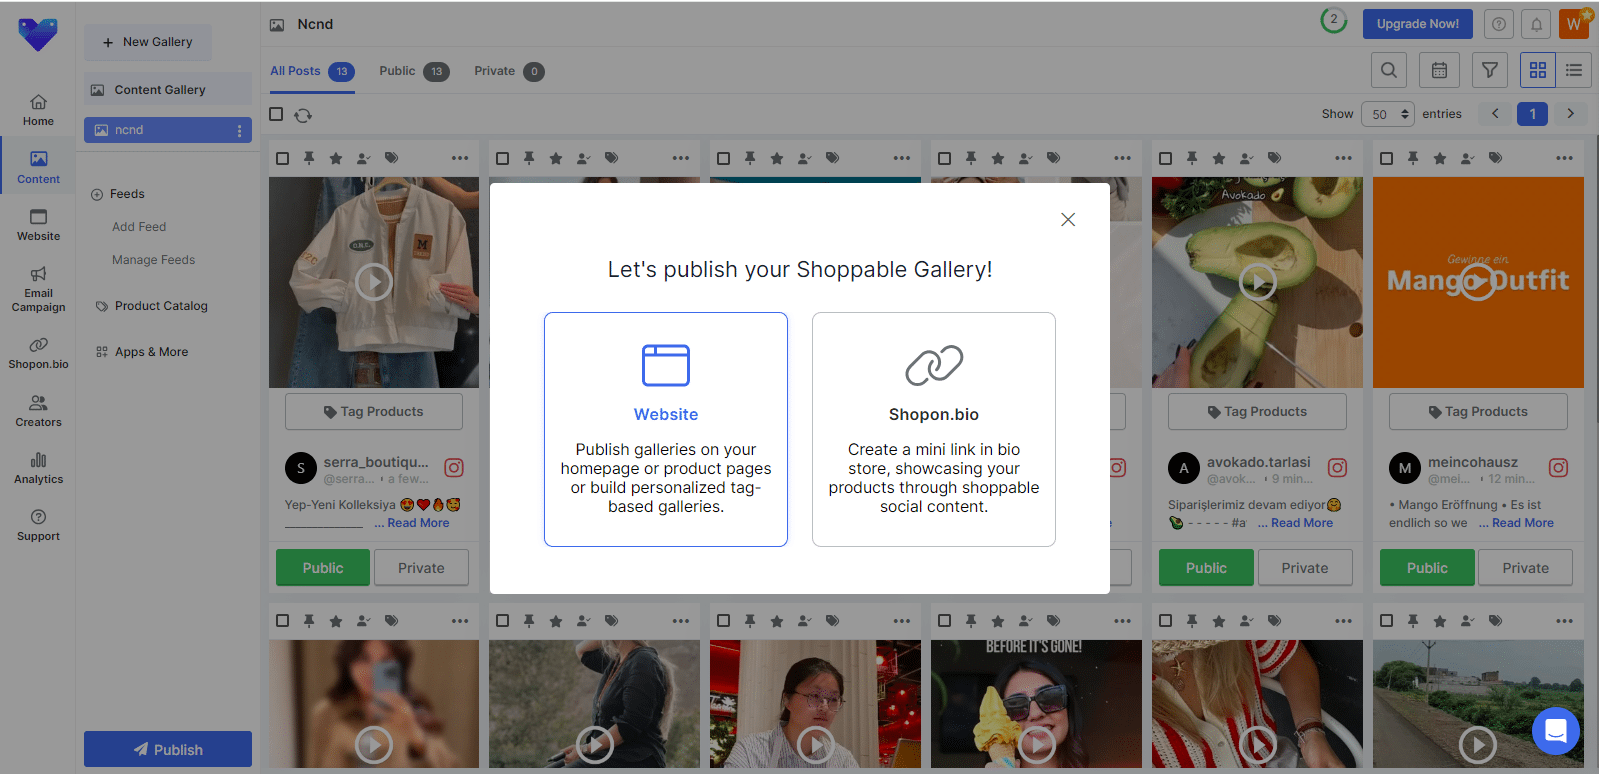Open the search icon in the toolbar

[1388, 70]
